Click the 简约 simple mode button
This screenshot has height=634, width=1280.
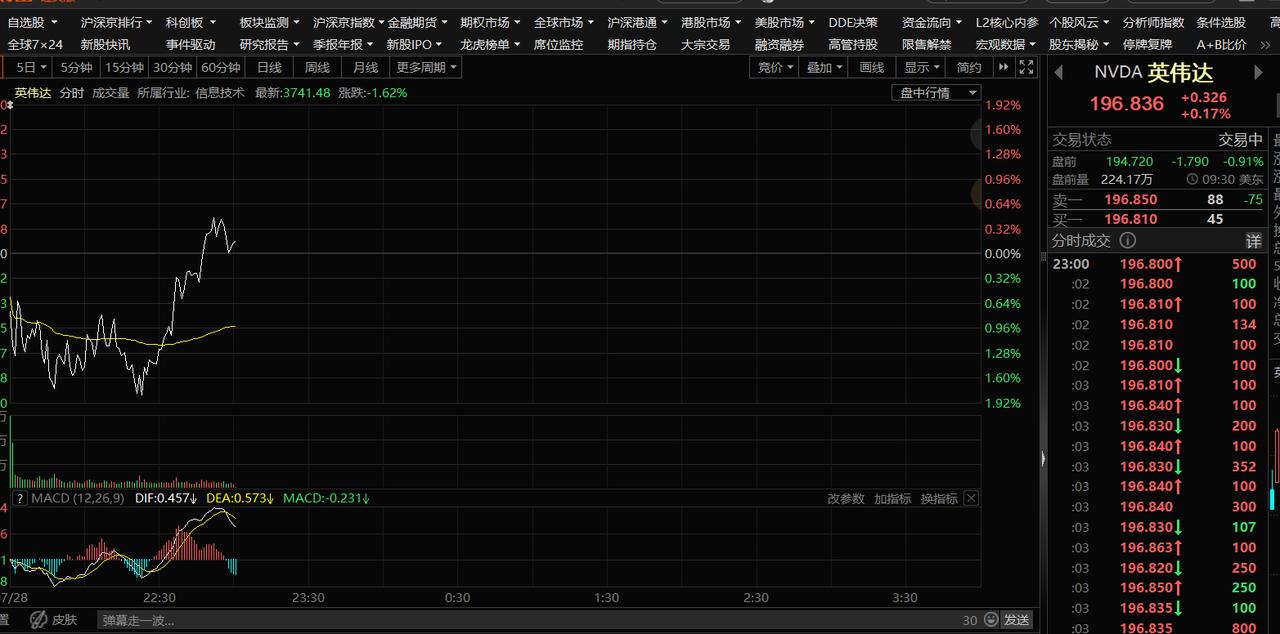tap(969, 67)
